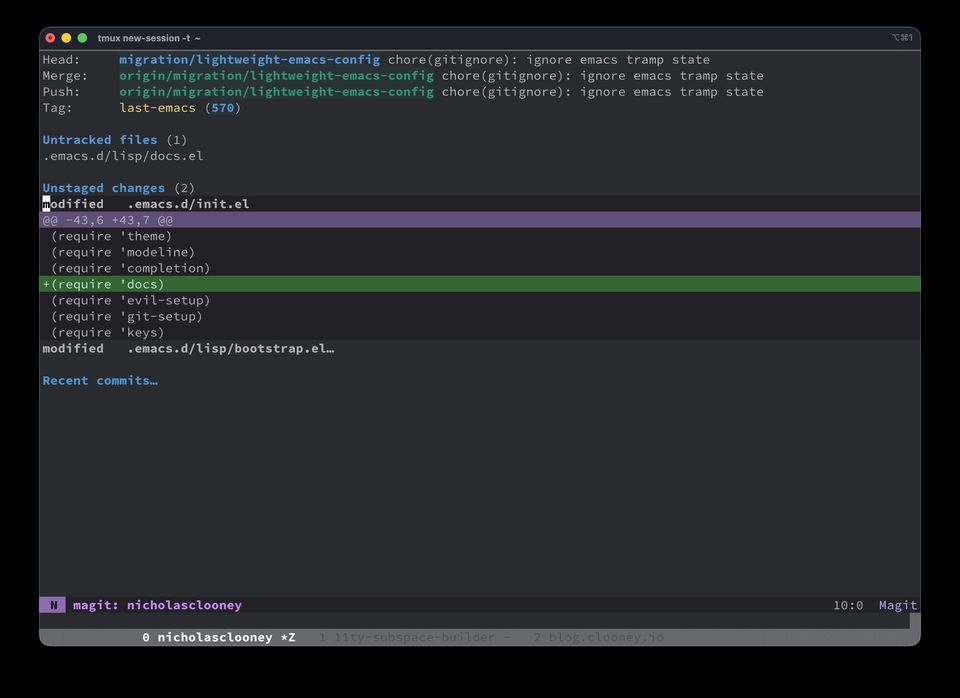Click the Push: label
This screenshot has width=960, height=698.
pos(61,91)
